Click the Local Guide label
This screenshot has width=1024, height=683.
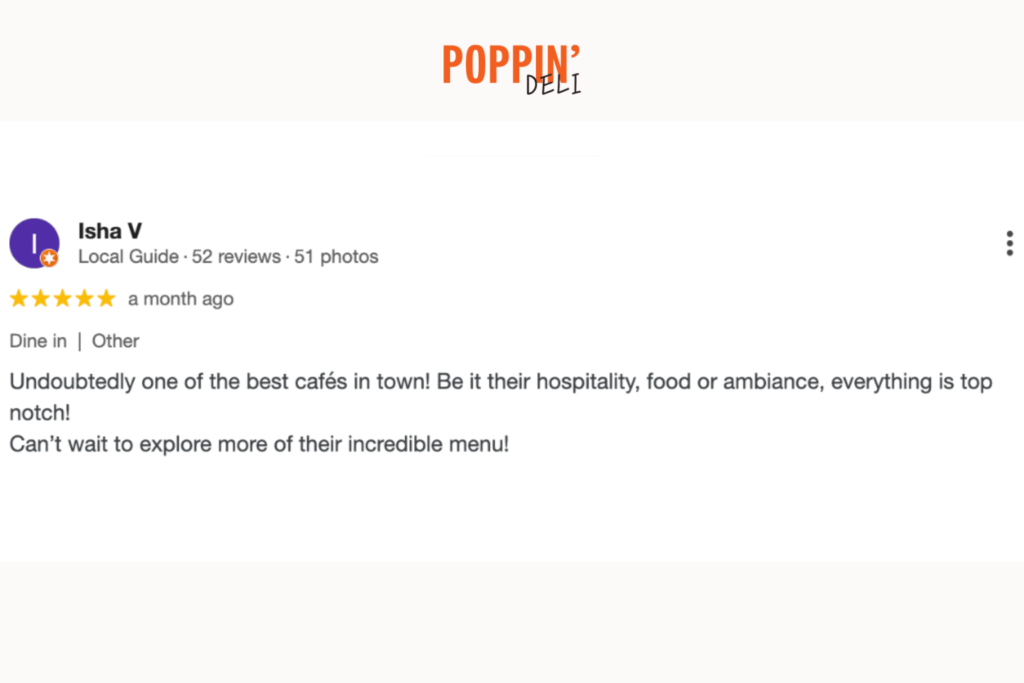click(x=129, y=257)
